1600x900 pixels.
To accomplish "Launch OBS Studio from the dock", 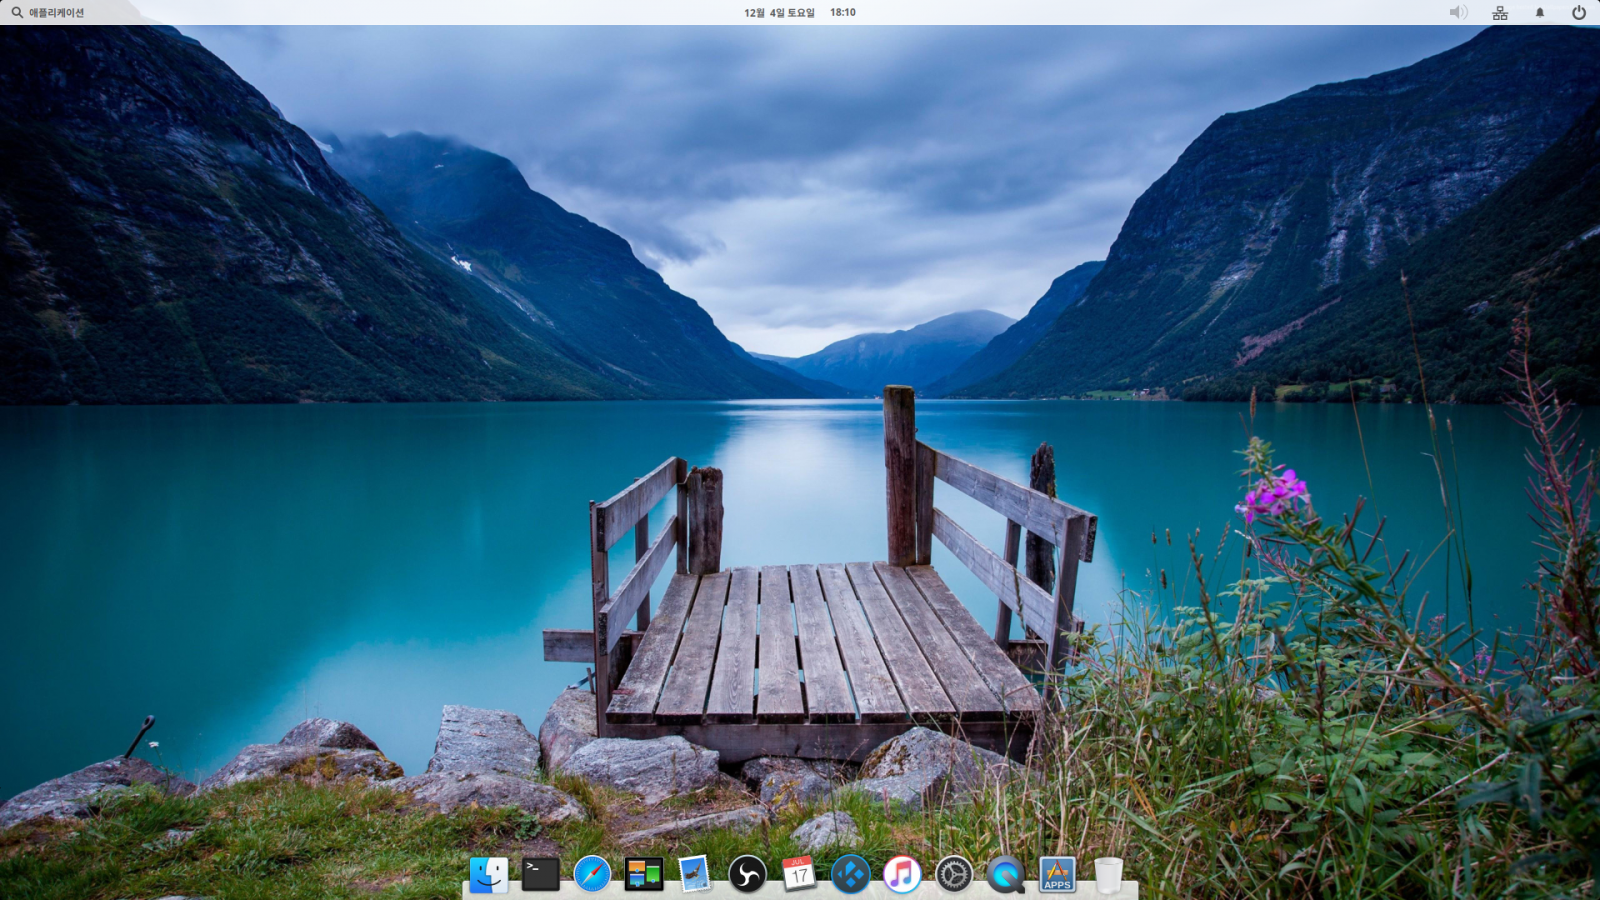I will 747,875.
